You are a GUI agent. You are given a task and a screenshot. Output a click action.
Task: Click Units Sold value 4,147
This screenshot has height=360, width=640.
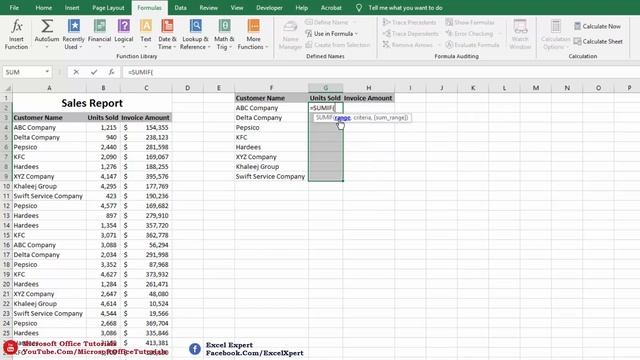click(103, 176)
